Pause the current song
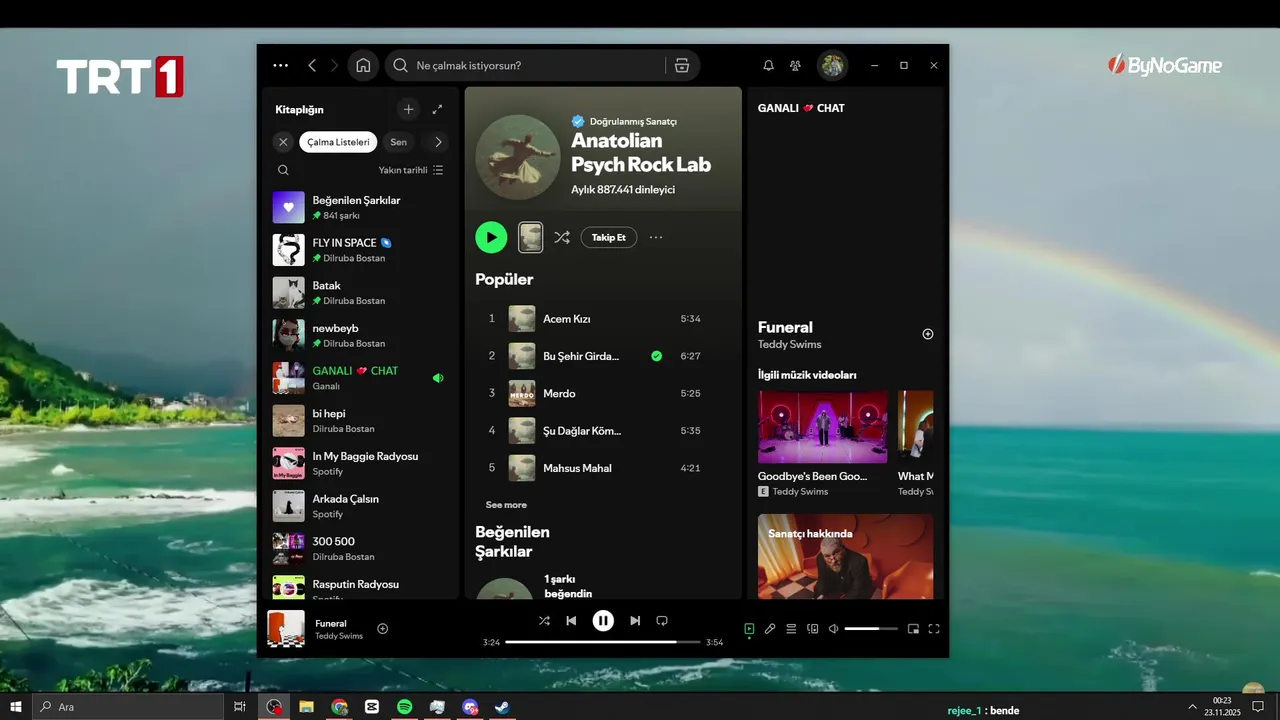Screen dimensions: 1280x720 click(x=603, y=621)
